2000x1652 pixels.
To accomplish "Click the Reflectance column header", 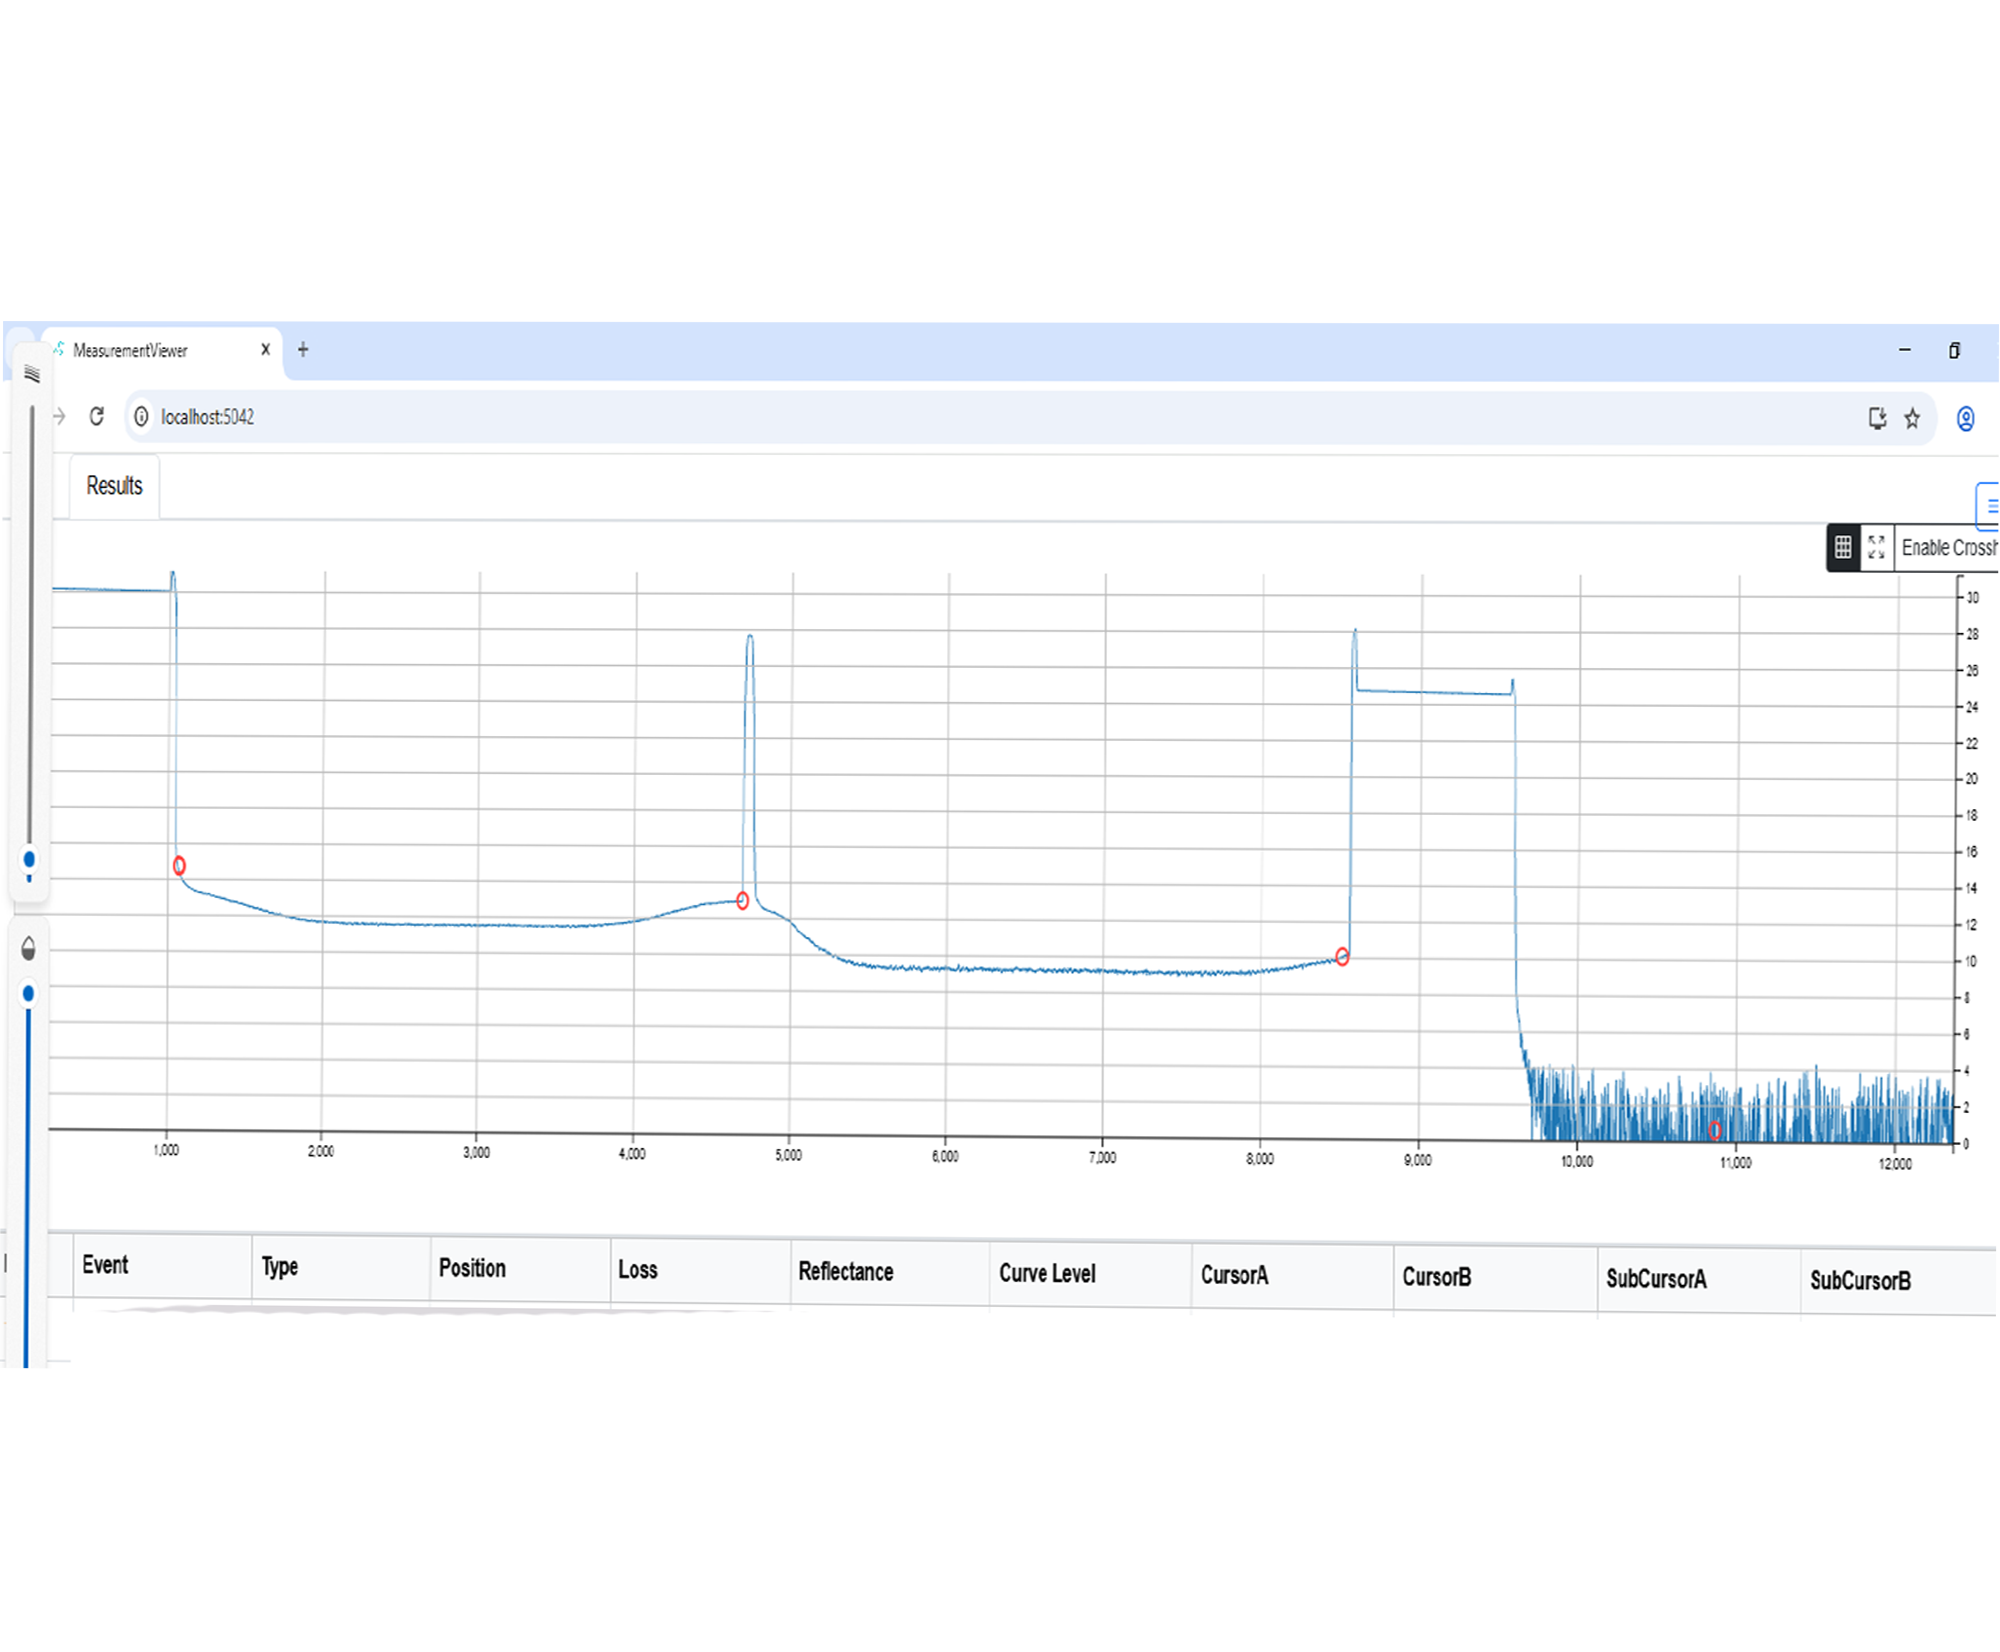I will coord(845,1272).
